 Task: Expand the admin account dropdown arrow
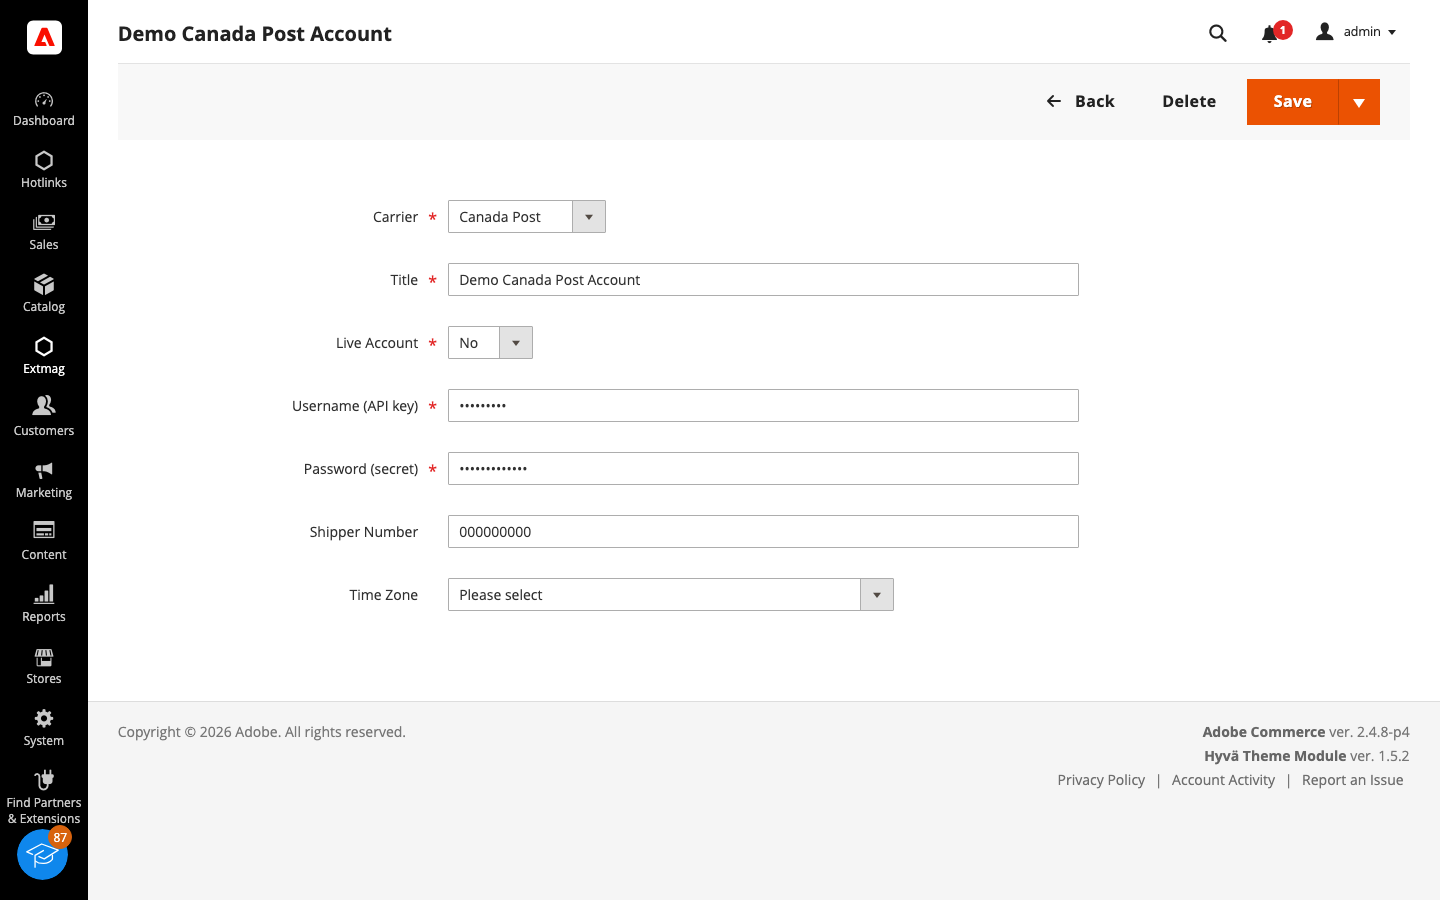click(x=1392, y=33)
